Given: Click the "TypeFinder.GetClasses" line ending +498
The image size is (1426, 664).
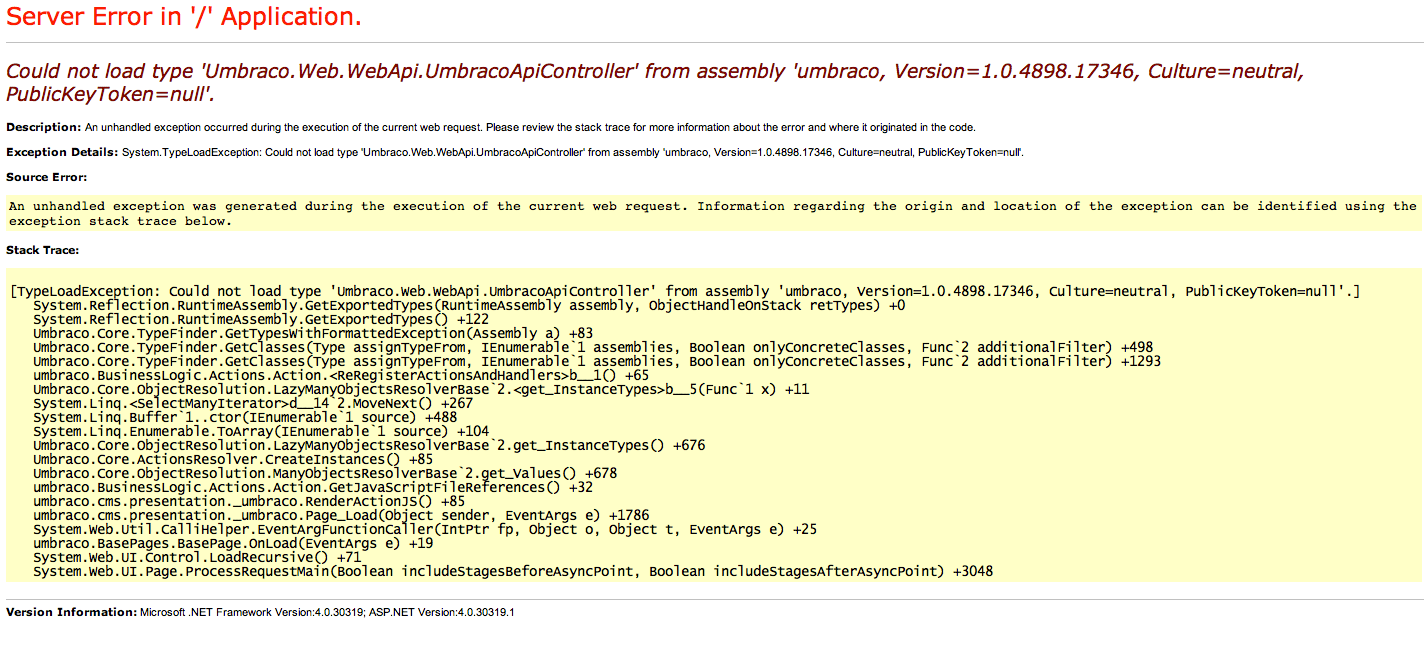Looking at the screenshot, I should click(593, 347).
